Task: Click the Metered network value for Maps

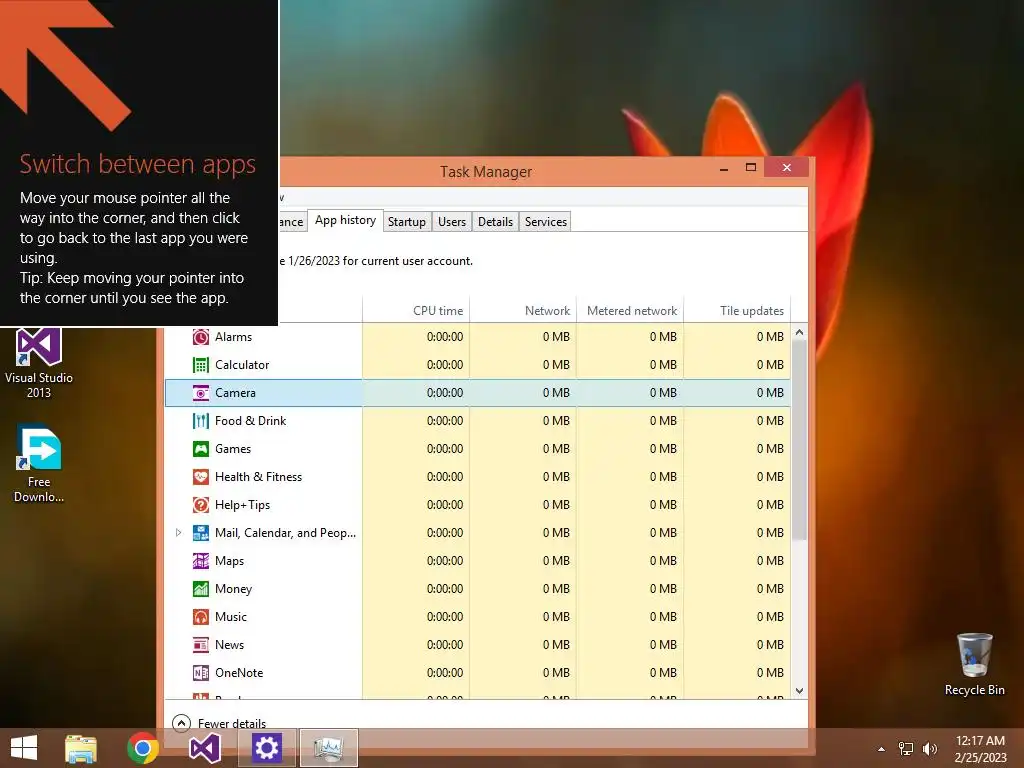Action: tap(663, 561)
